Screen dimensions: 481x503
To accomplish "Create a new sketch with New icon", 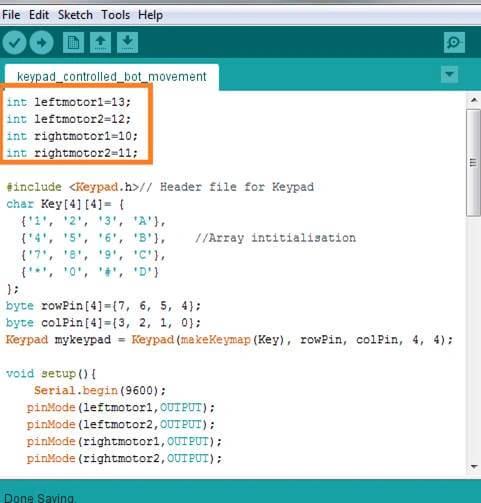I will (73, 42).
